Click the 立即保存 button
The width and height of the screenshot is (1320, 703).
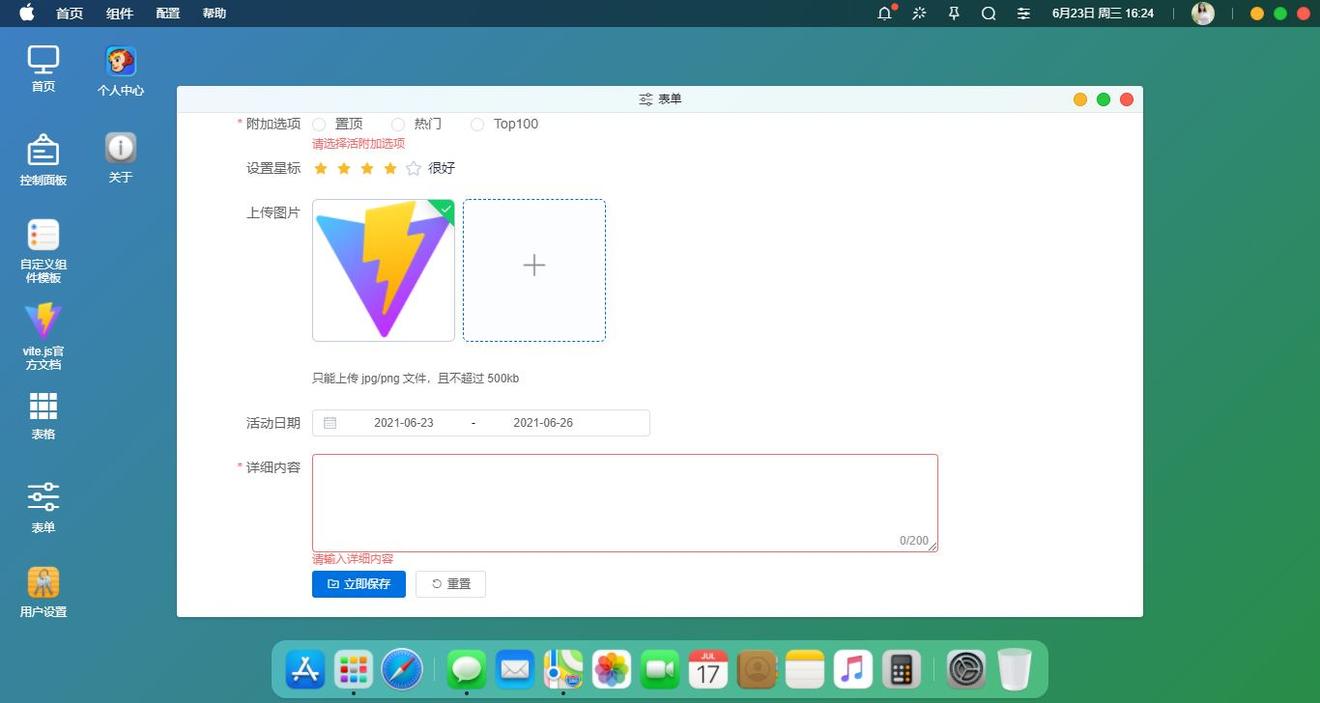(x=358, y=584)
